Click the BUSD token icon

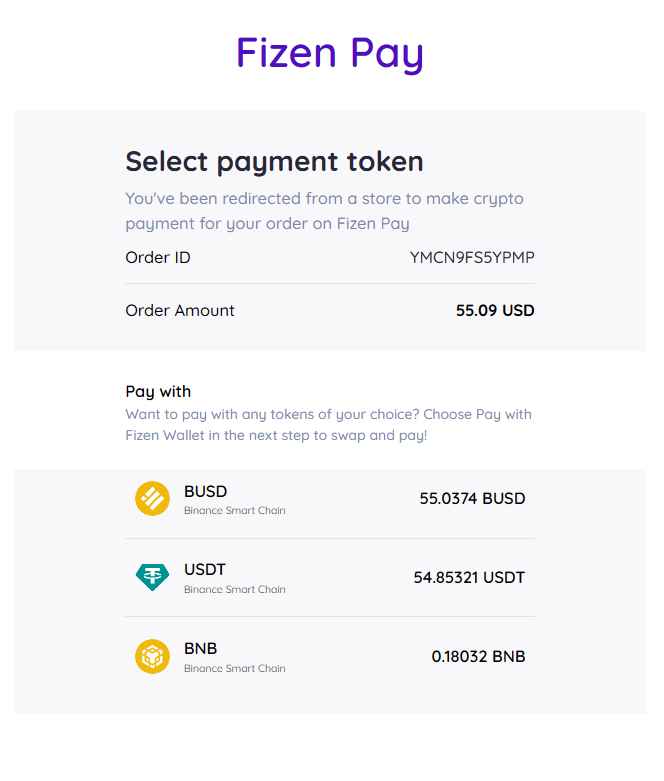click(x=153, y=498)
